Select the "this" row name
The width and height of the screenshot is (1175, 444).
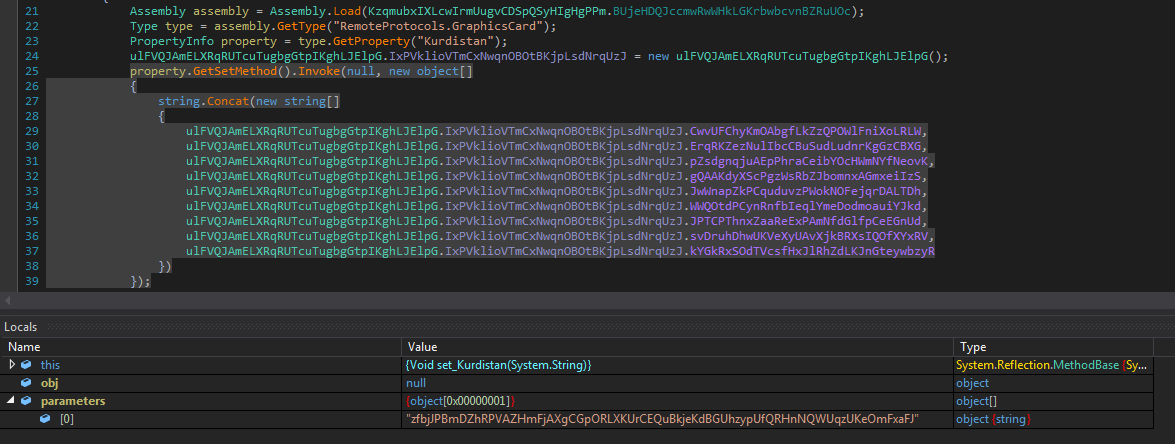[50, 365]
